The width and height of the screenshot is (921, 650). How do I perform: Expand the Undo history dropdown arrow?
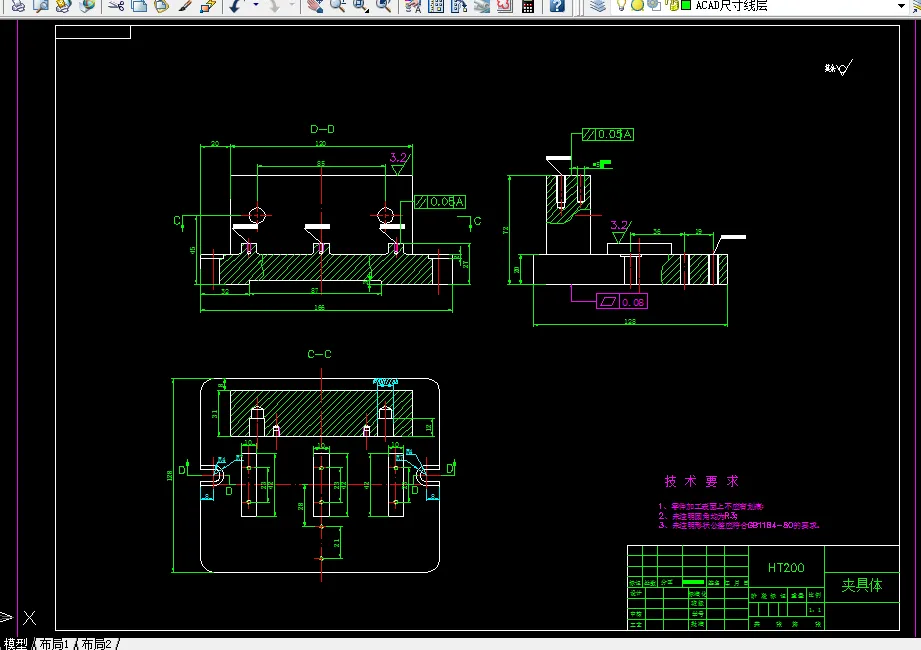[256, 6]
